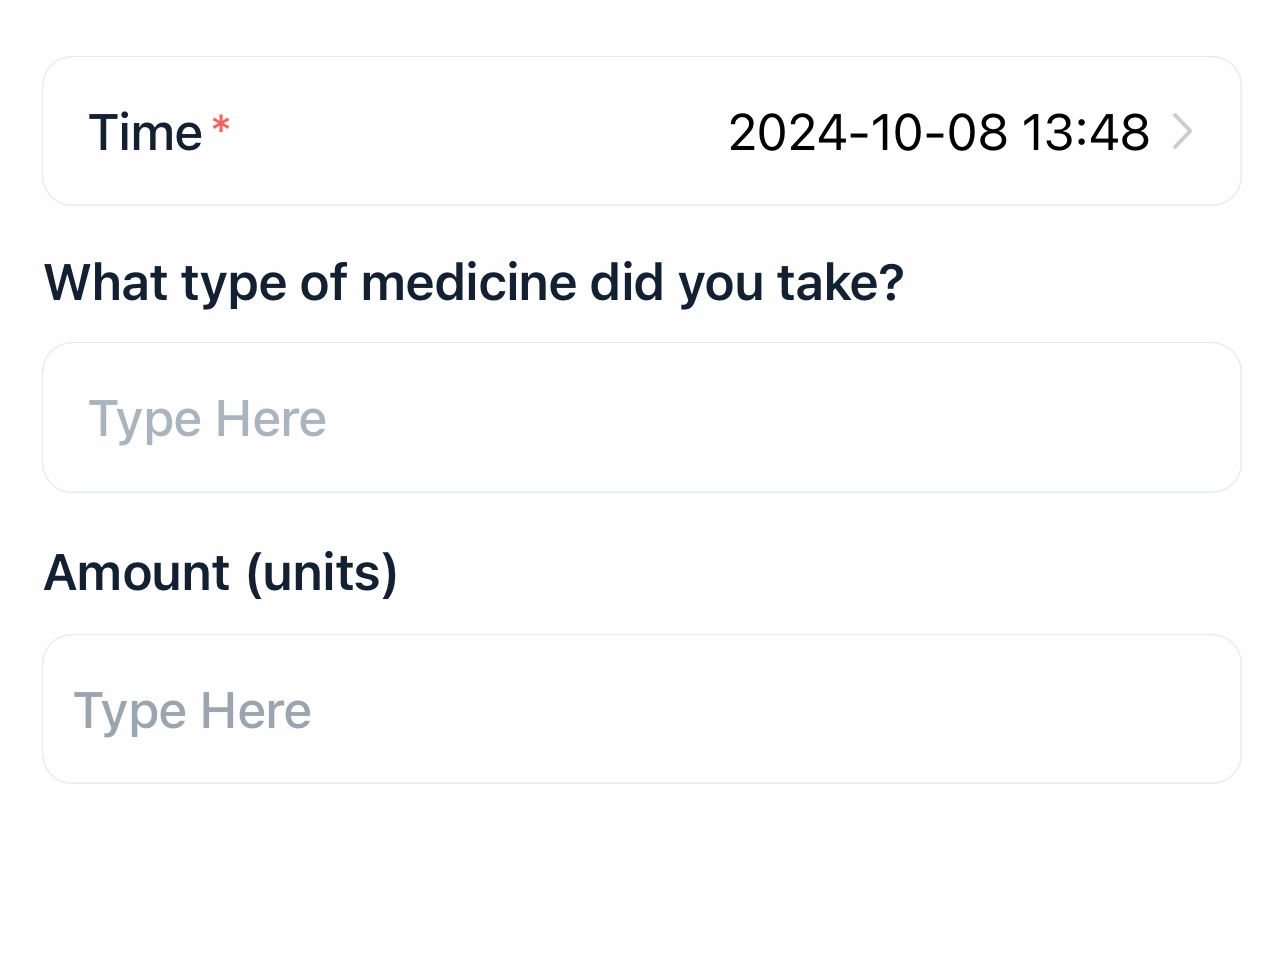Click the blank area below Amount field
This screenshot has width=1284, height=961.
click(x=642, y=870)
